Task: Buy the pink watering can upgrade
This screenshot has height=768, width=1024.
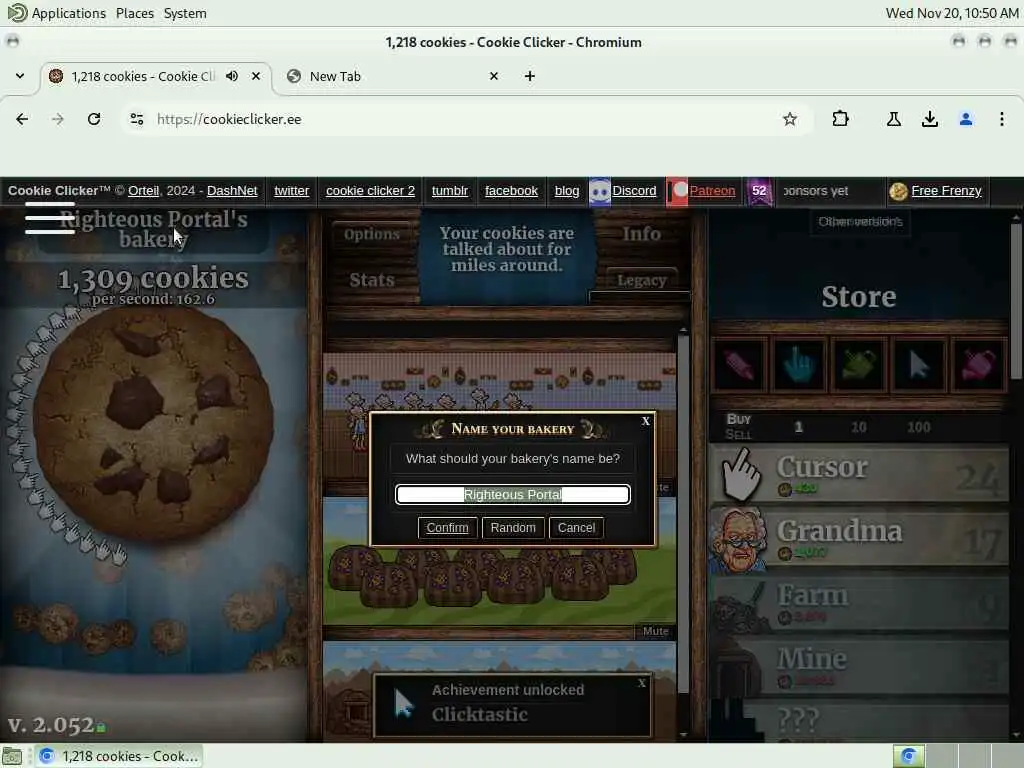Action: click(x=978, y=364)
